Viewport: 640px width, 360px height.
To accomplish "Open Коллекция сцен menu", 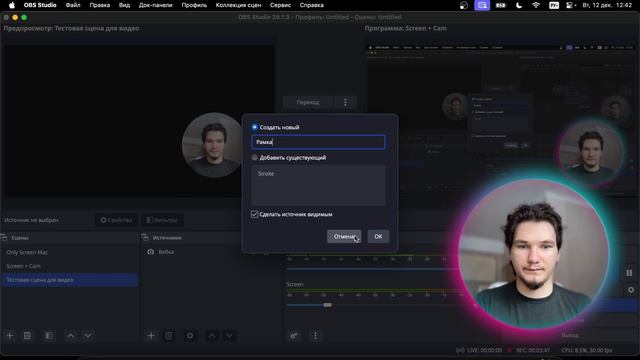I will tap(238, 5).
